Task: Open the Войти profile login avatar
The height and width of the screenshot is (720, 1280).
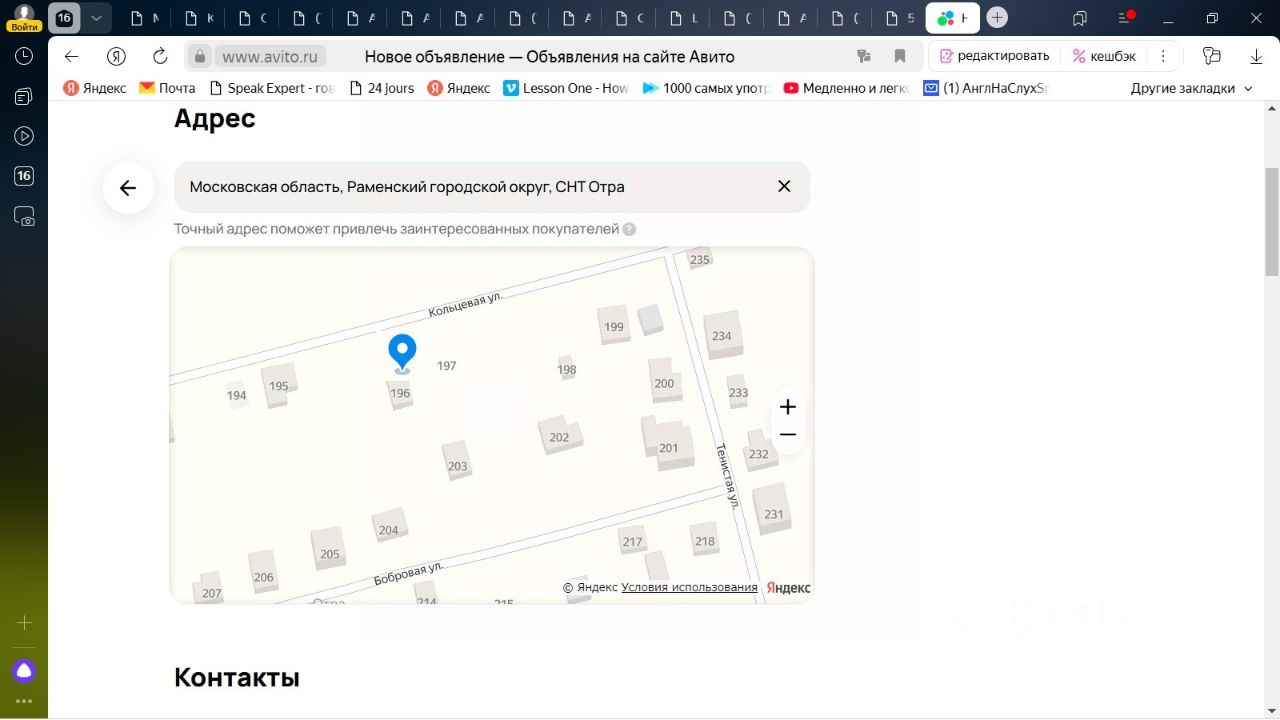Action: coord(24,18)
